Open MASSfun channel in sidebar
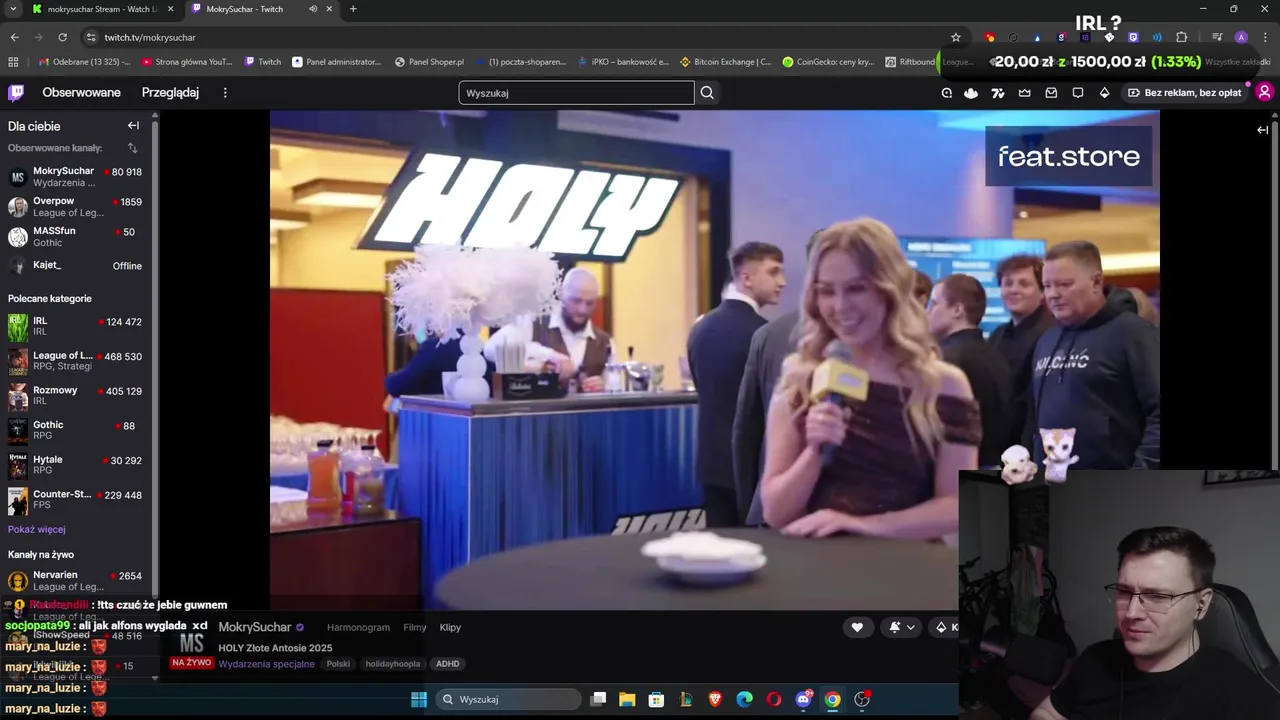 [x=75, y=237]
